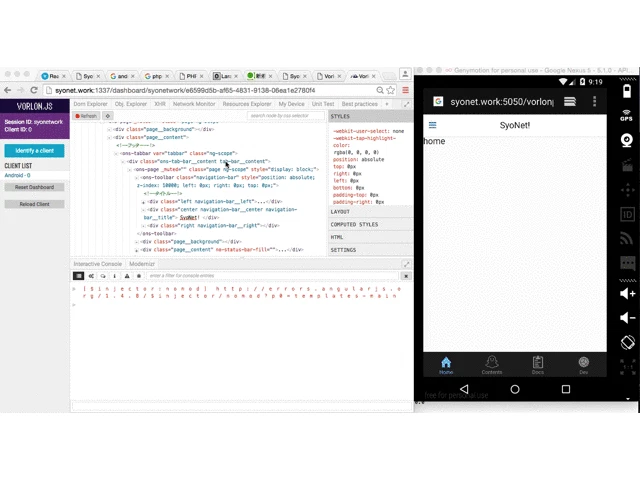The height and width of the screenshot is (480, 640).
Task: Click the DOM Explorer Refresh button
Action: click(x=86, y=116)
